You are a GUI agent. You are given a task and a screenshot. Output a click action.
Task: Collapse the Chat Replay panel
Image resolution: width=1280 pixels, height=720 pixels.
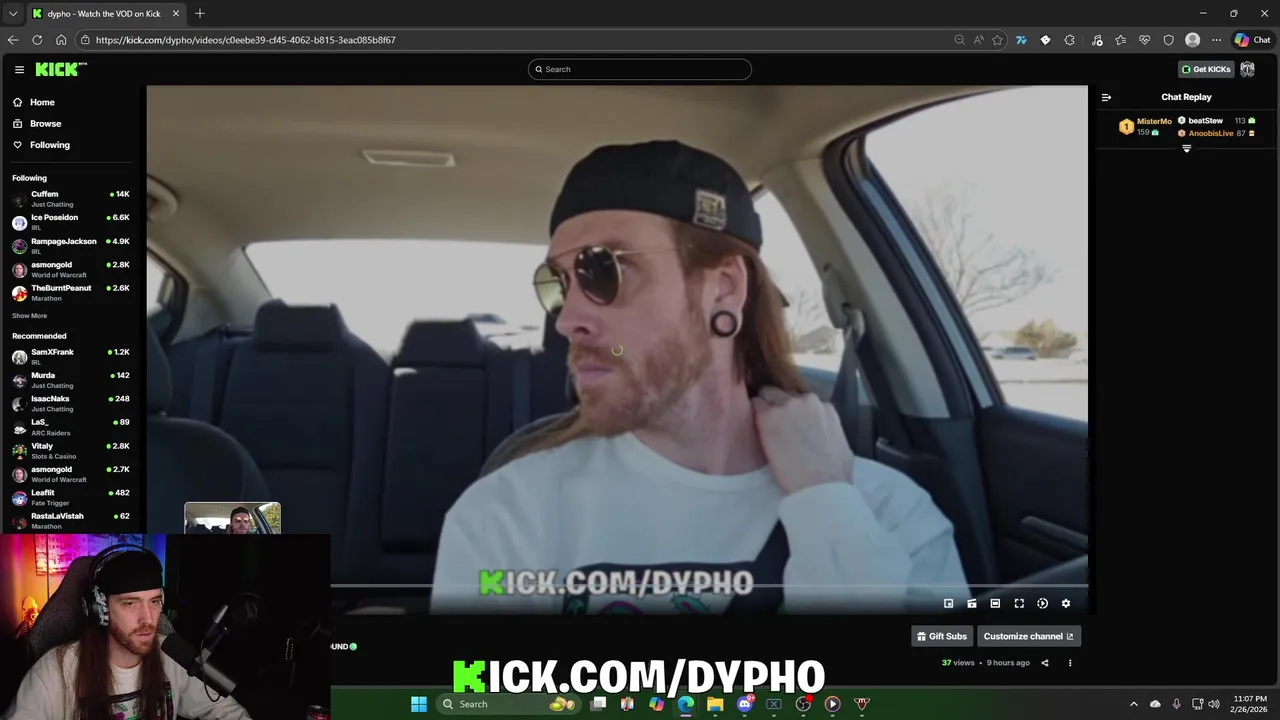pyautogui.click(x=1106, y=97)
